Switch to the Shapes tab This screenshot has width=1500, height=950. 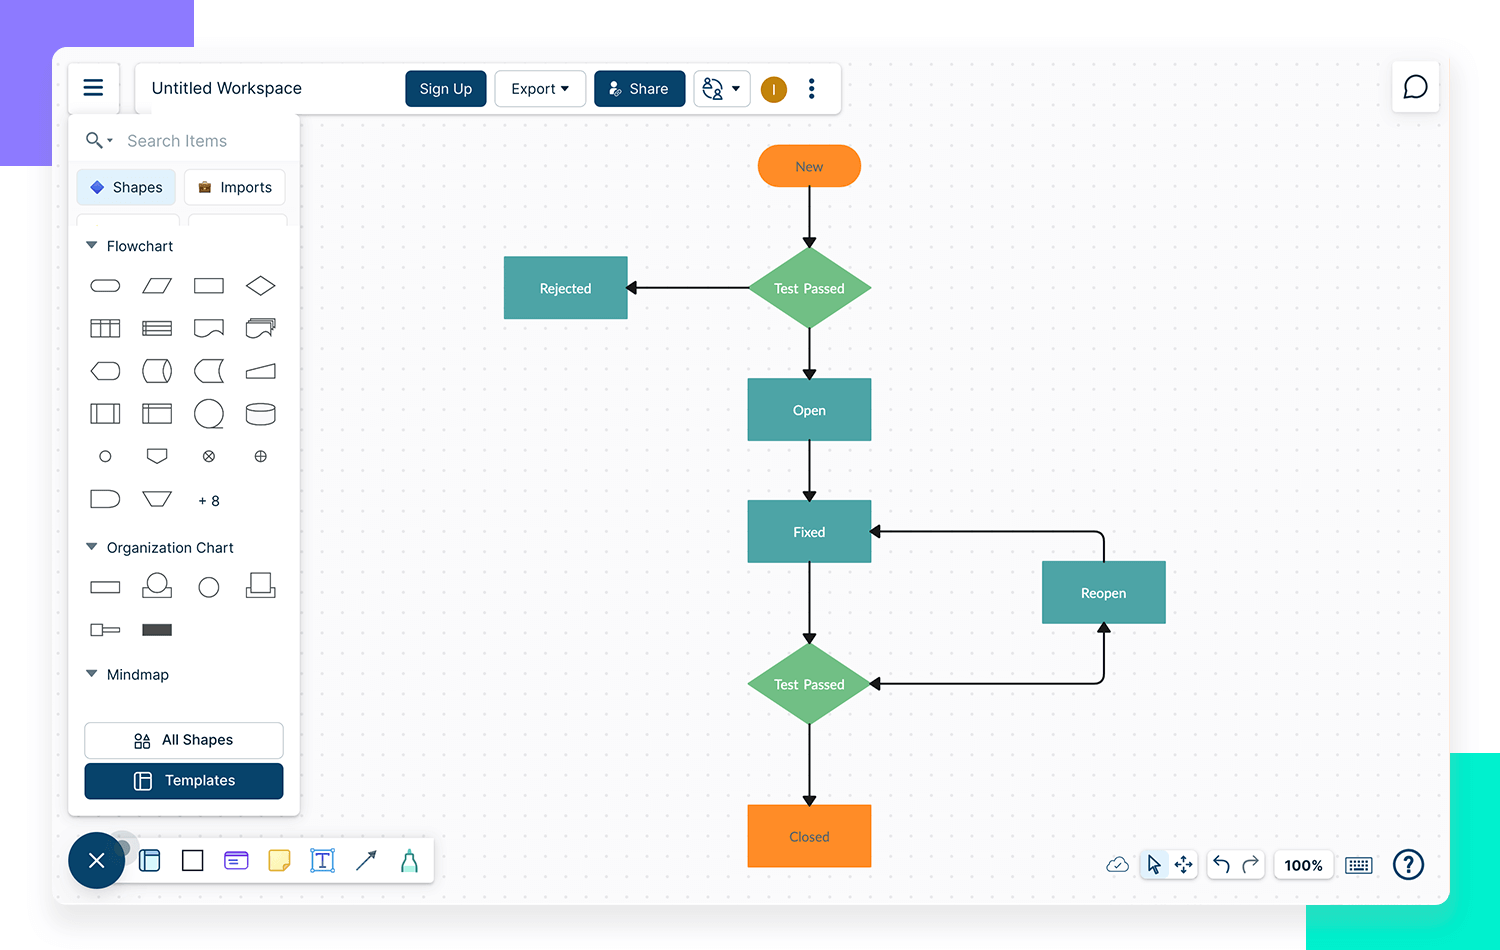126,187
